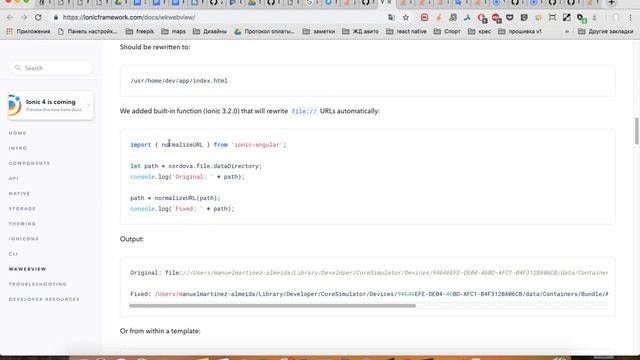
Task: Click the Original: file:/// output line
Action: coord(369,273)
